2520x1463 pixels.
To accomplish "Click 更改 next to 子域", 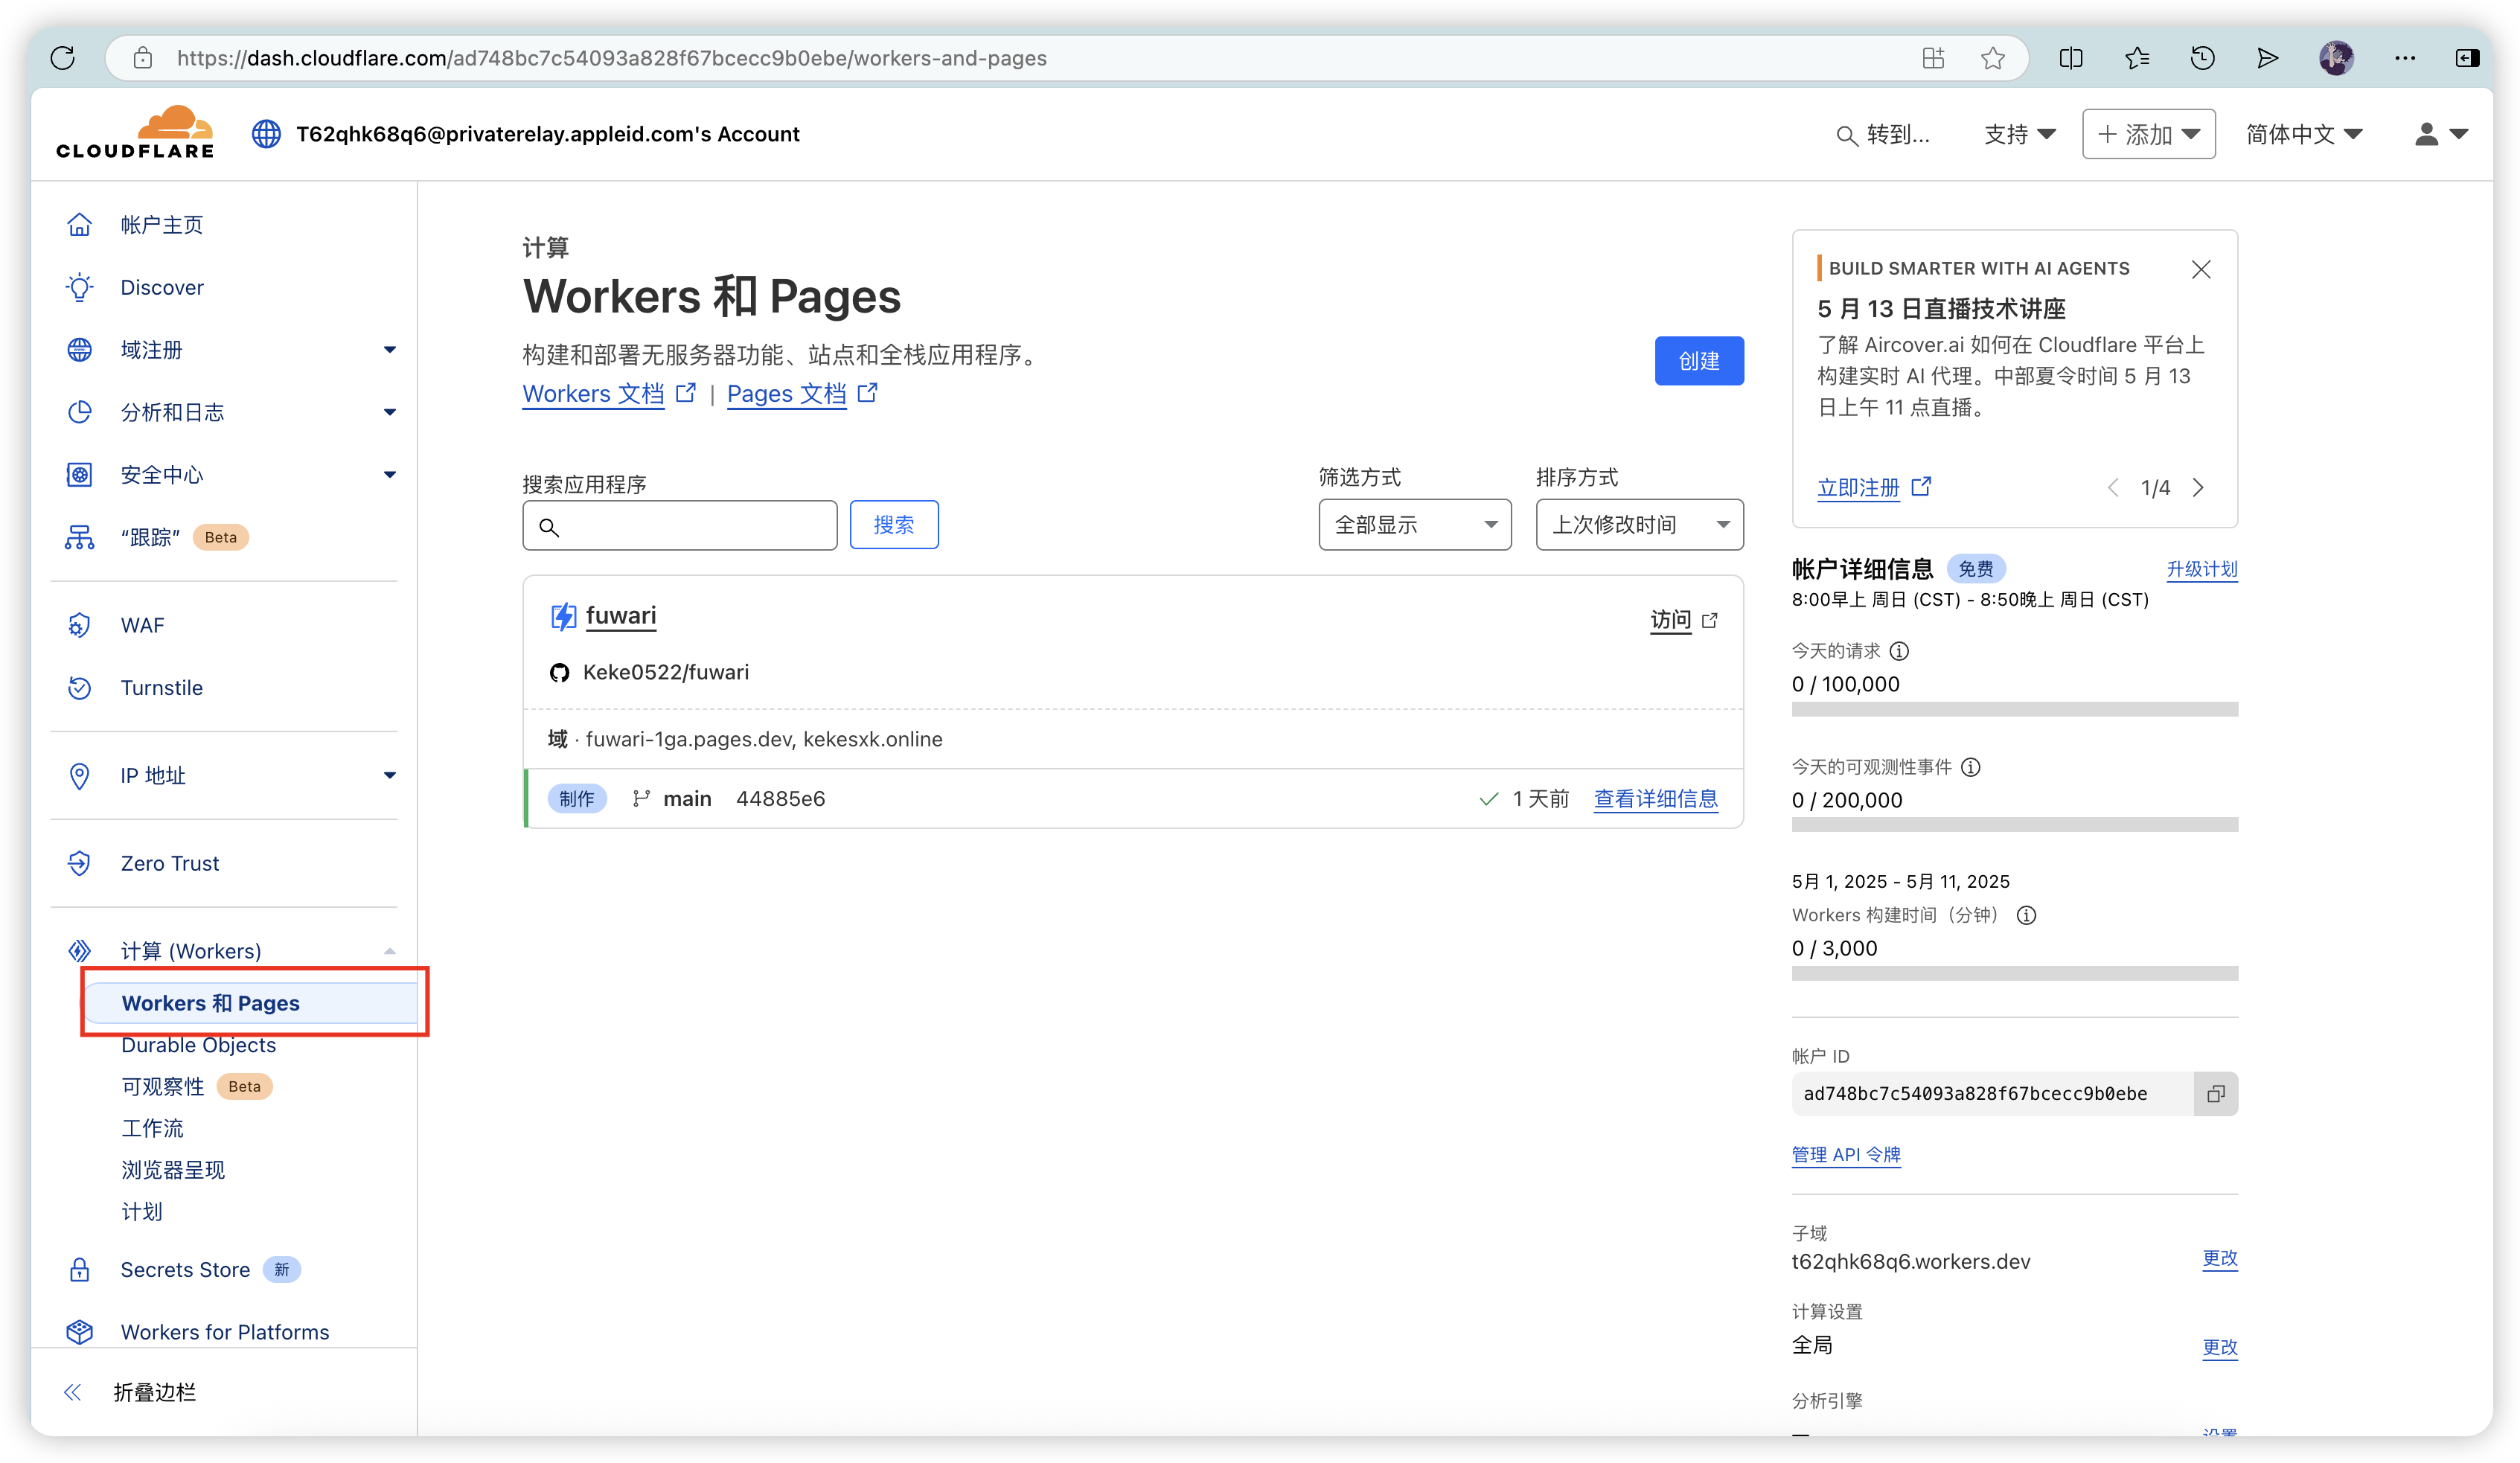I will pos(2219,1258).
